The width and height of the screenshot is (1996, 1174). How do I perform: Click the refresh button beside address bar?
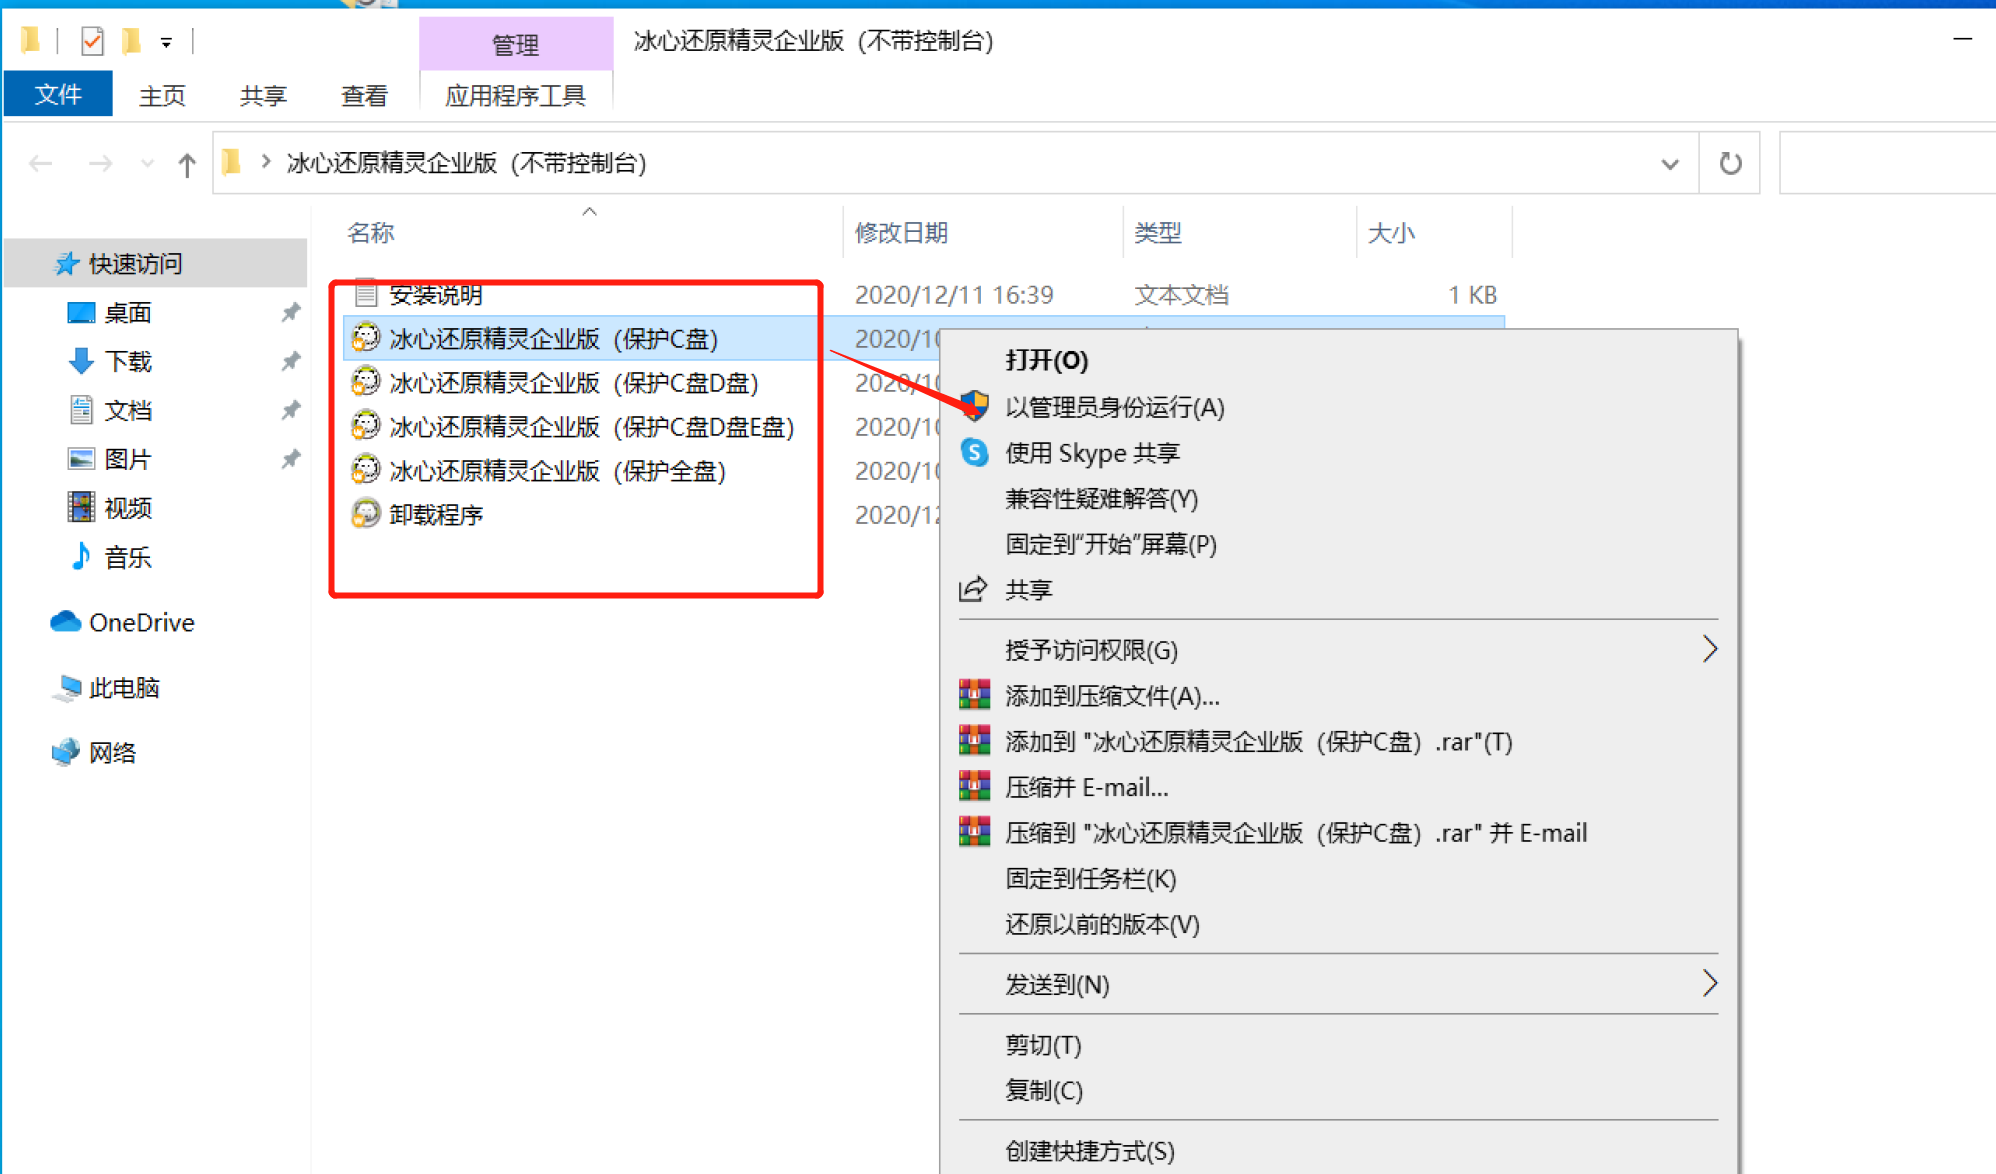coord(1730,163)
